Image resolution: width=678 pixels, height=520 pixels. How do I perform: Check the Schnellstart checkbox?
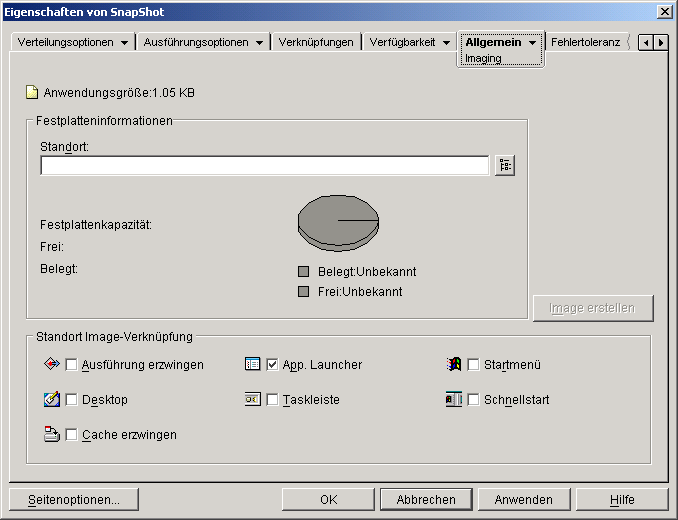click(x=473, y=399)
